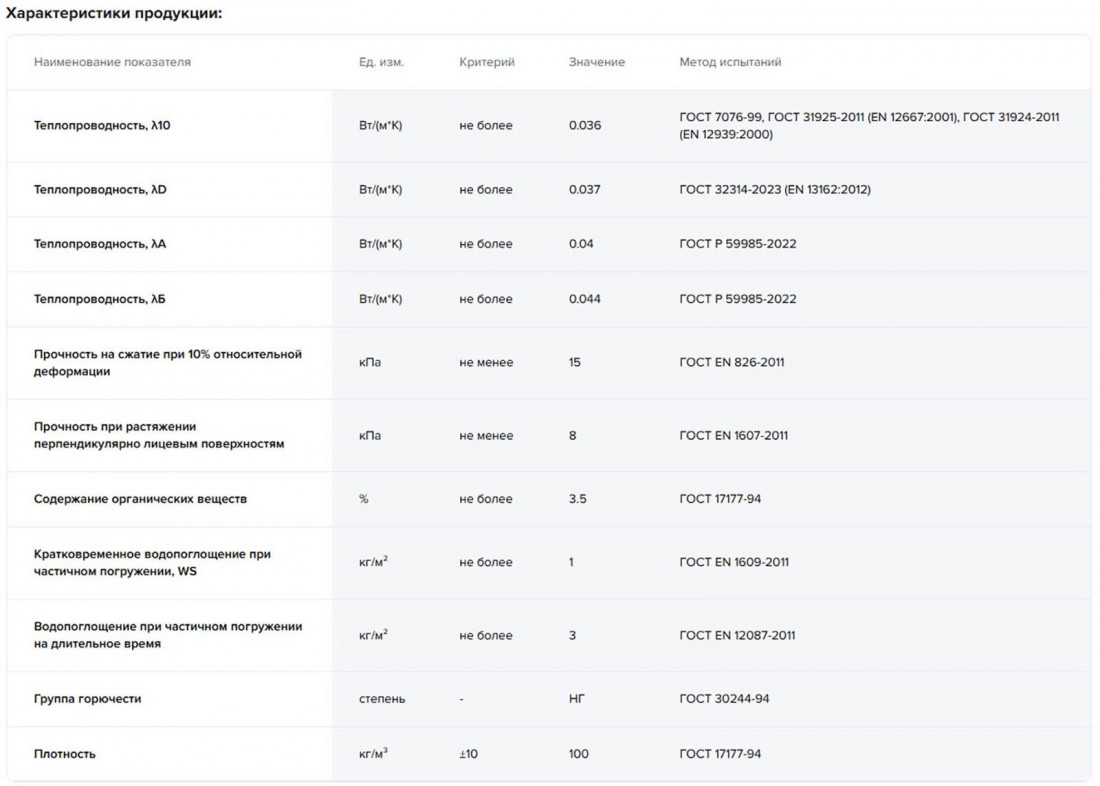This screenshot has width=1100, height=786.
Task: Click the 'Ед. изм.' column header
Action: [381, 62]
